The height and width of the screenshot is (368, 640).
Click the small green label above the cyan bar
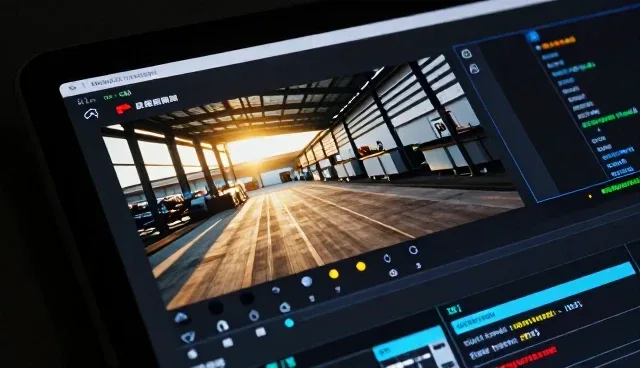tap(454, 310)
